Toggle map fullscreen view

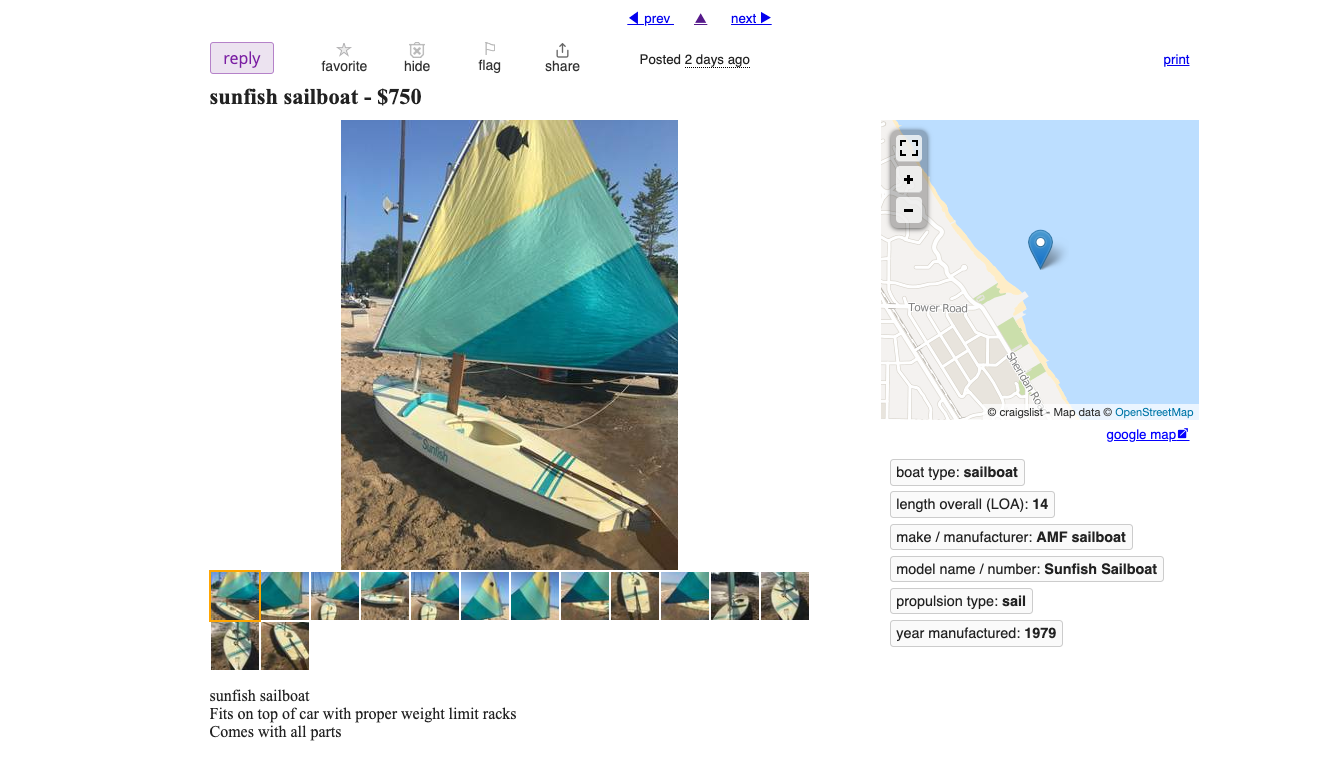point(908,148)
